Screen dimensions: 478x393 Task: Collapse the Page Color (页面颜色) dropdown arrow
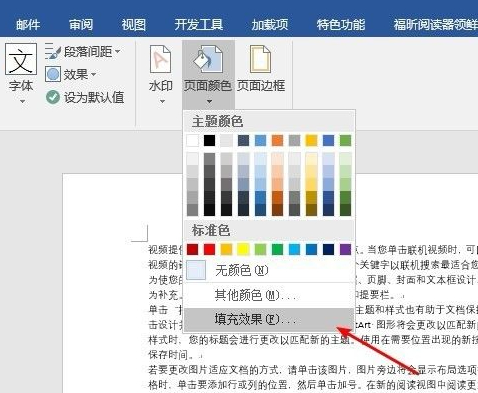(x=209, y=101)
